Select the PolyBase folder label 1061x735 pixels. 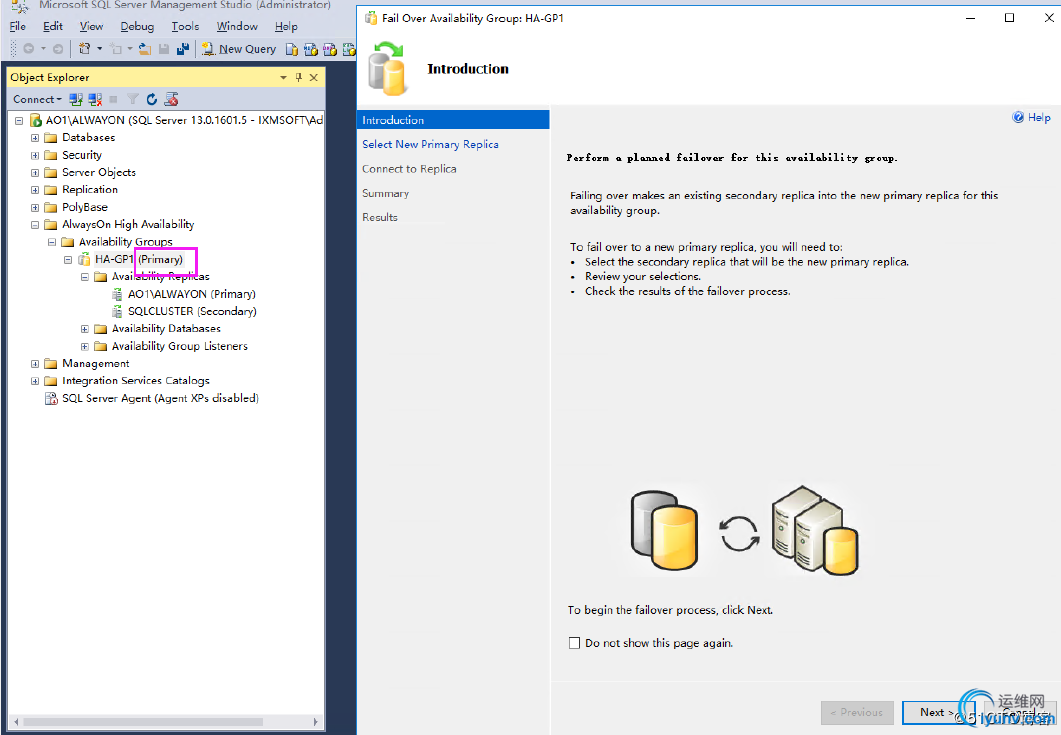(85, 207)
